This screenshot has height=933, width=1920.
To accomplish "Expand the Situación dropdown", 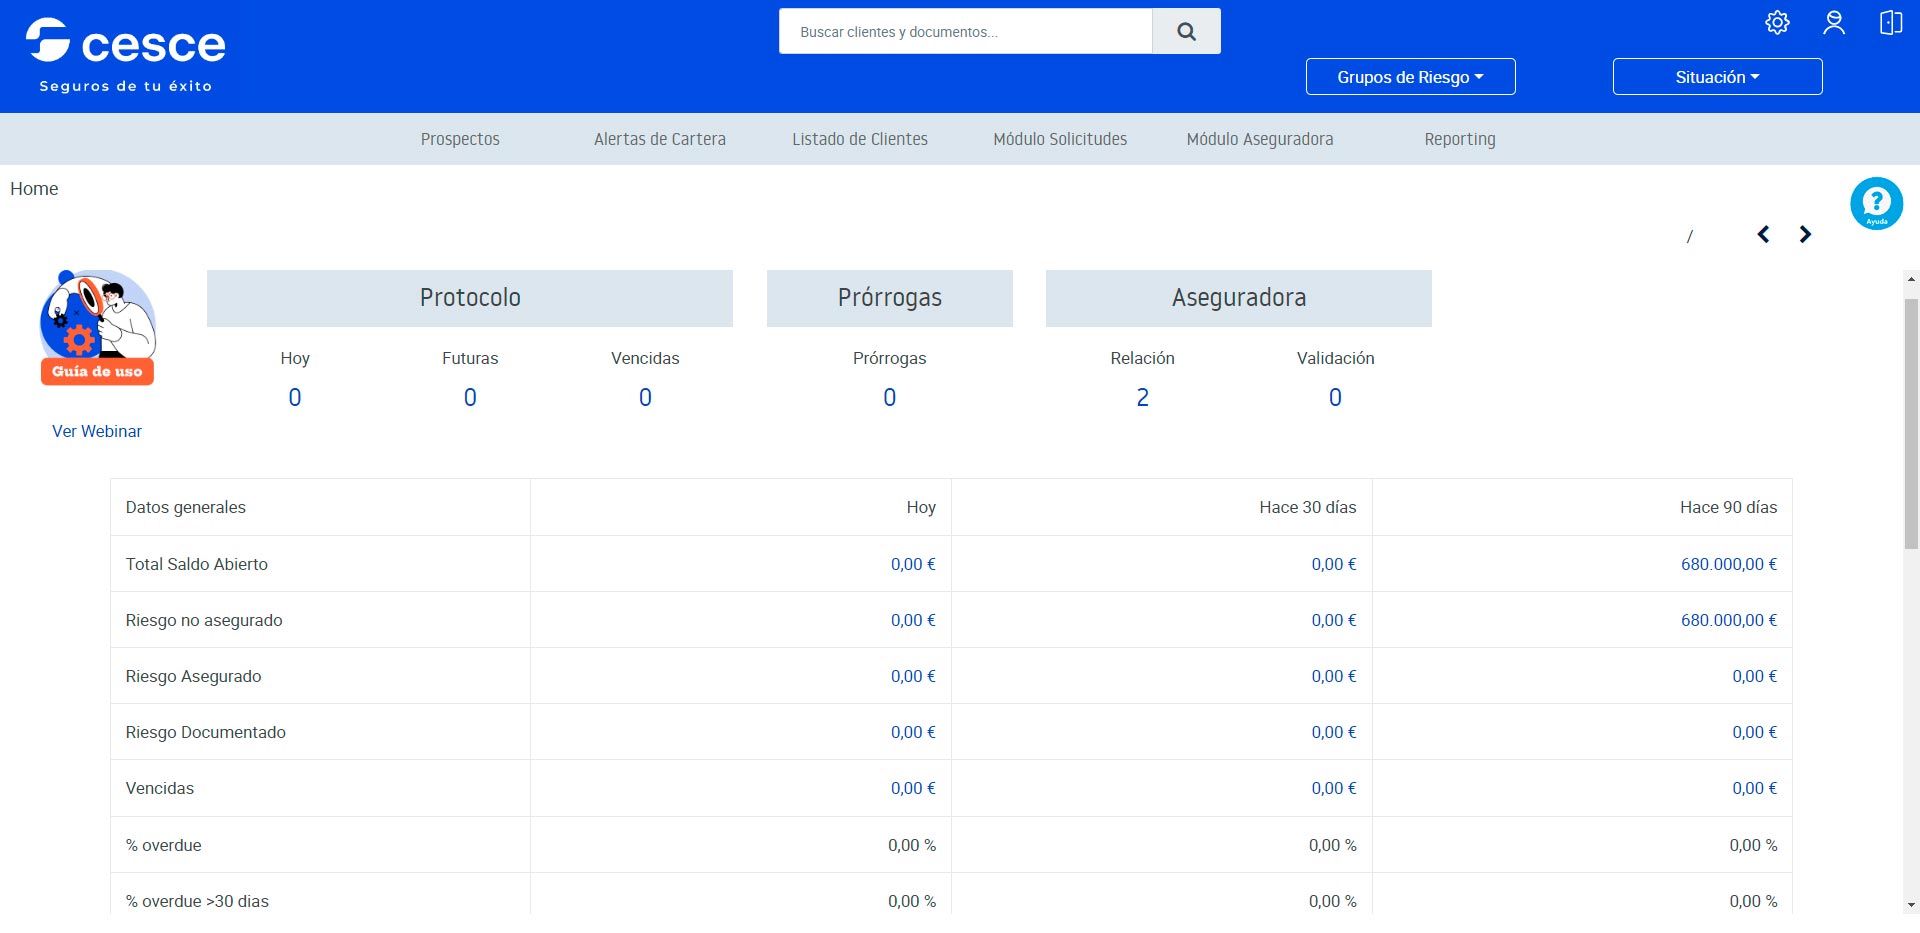I will coord(1717,77).
